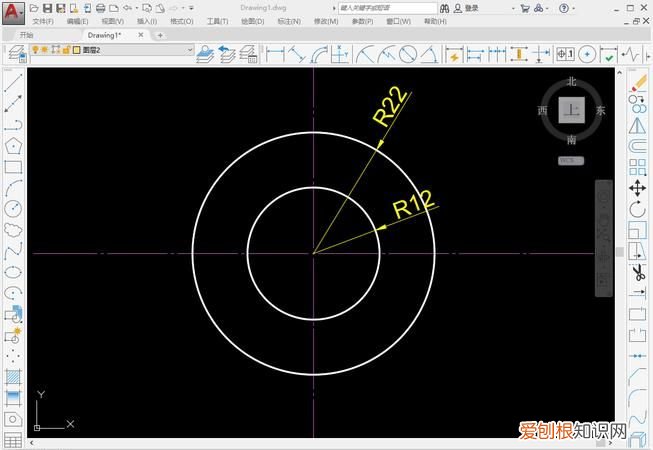Viewport: 653px width, 450px height.
Task: Open the 绘图(D) menu
Action: 252,21
